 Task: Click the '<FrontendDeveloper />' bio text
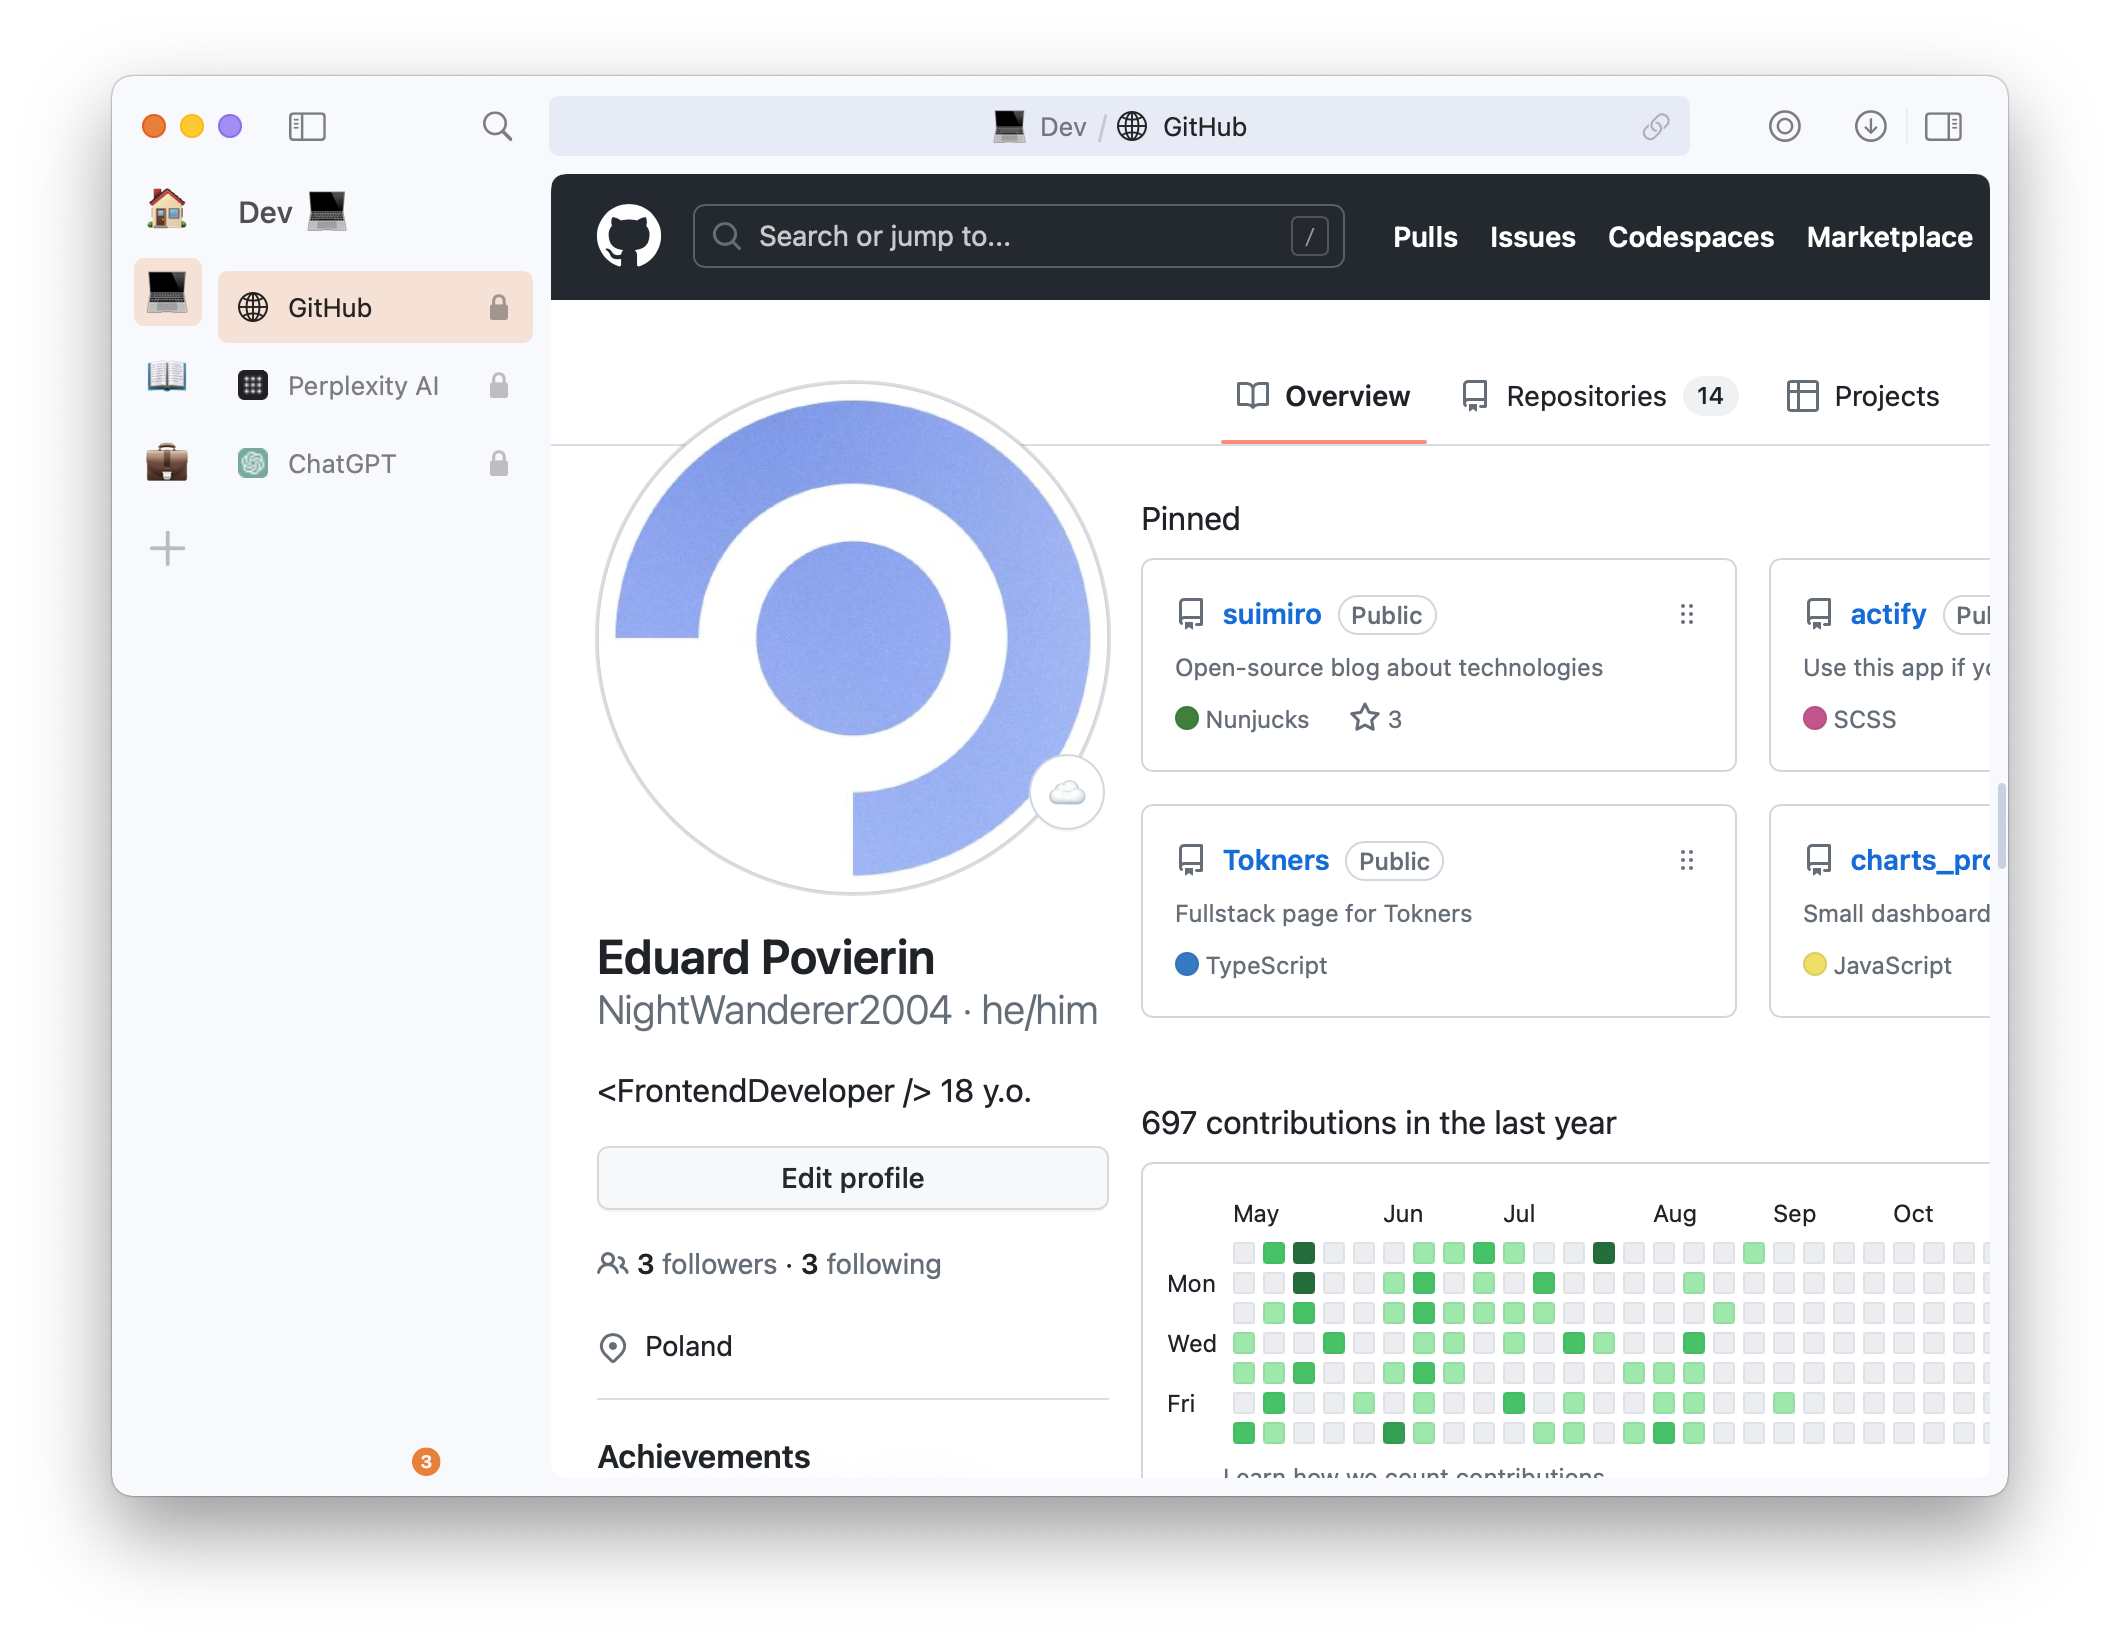pyautogui.click(x=765, y=1091)
